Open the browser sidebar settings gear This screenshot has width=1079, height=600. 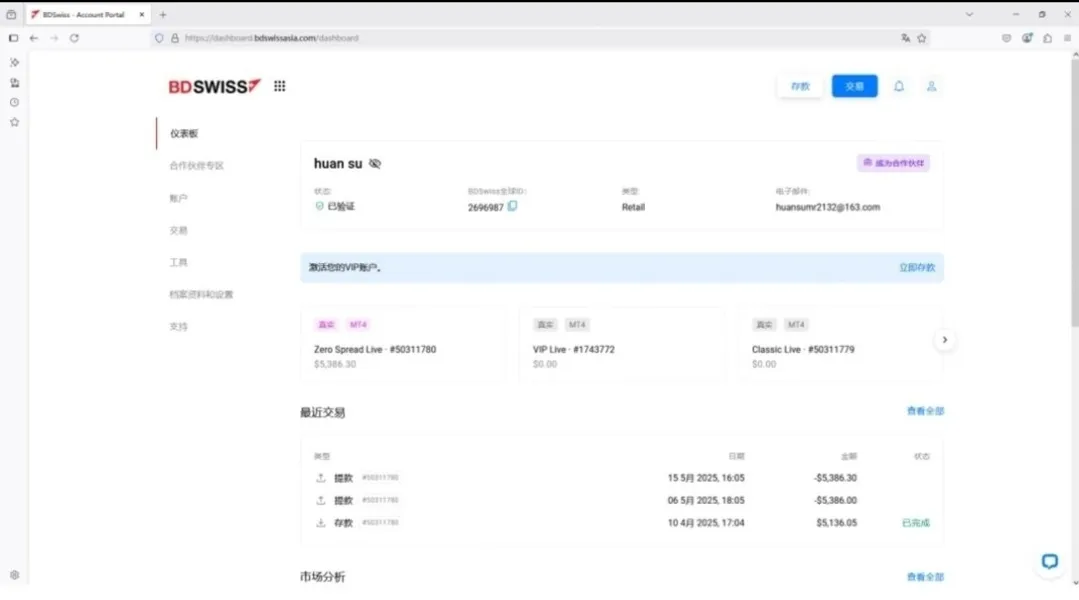[x=14, y=575]
